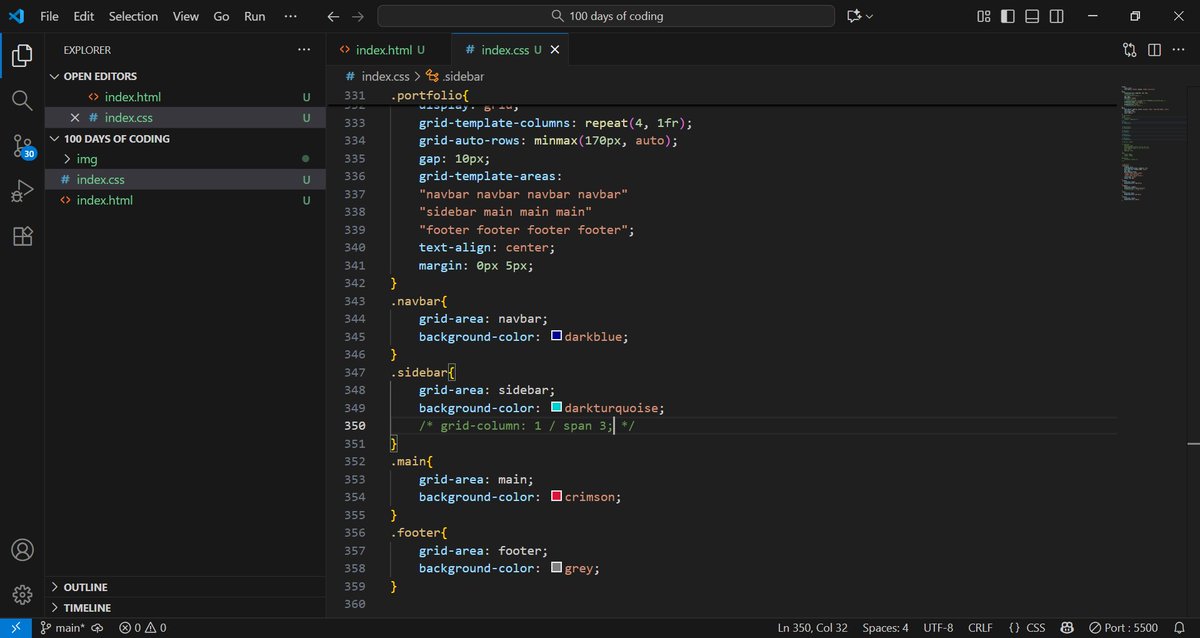The width and height of the screenshot is (1200, 638).
Task: Open the Go menu
Action: click(x=221, y=16)
